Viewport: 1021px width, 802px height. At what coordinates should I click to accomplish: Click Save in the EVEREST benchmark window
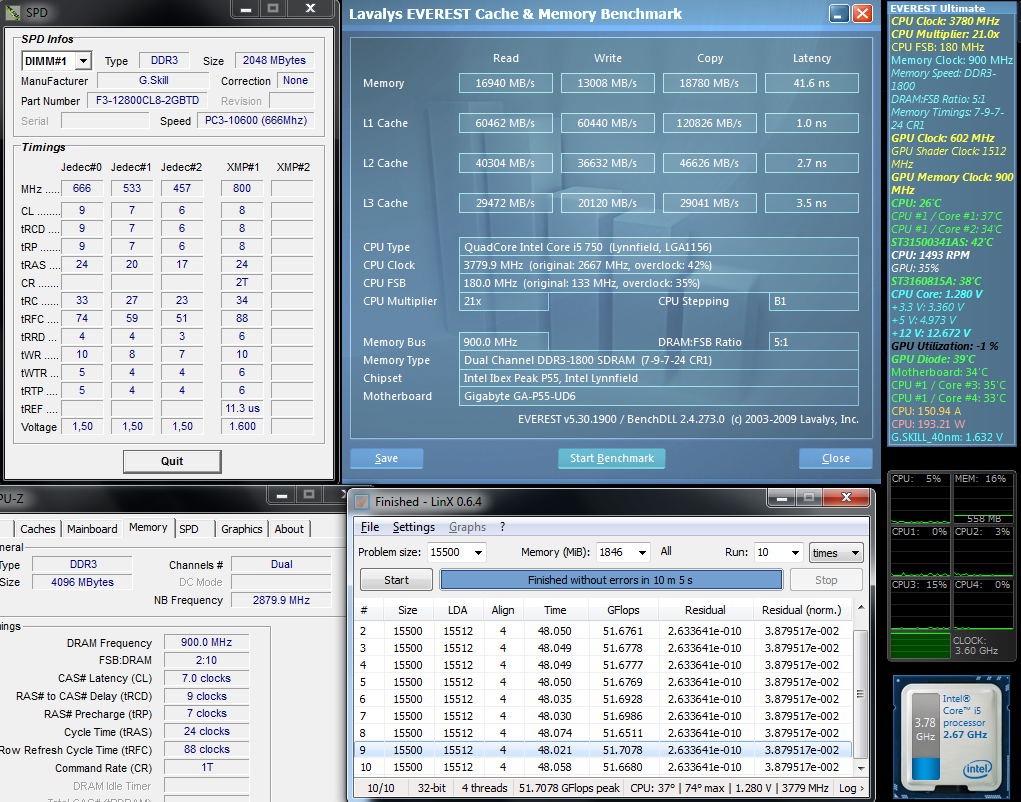[x=386, y=458]
